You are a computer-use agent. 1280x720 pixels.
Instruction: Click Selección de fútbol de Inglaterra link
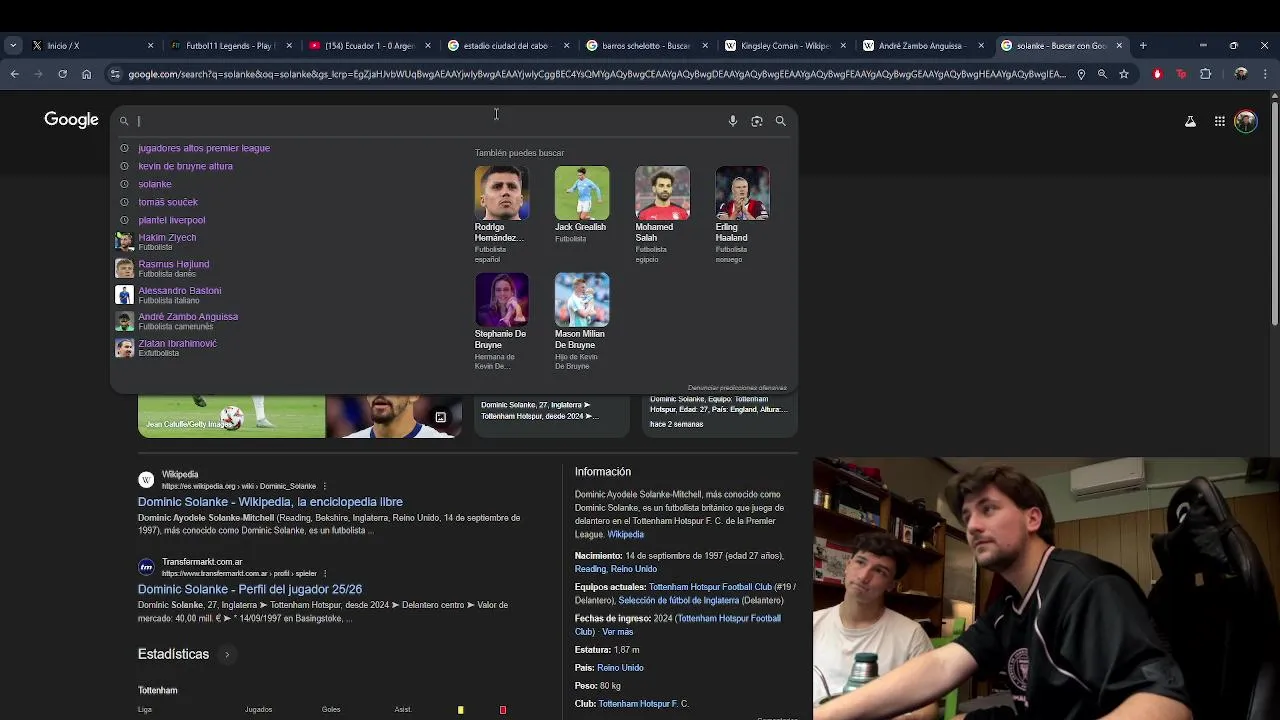point(679,601)
